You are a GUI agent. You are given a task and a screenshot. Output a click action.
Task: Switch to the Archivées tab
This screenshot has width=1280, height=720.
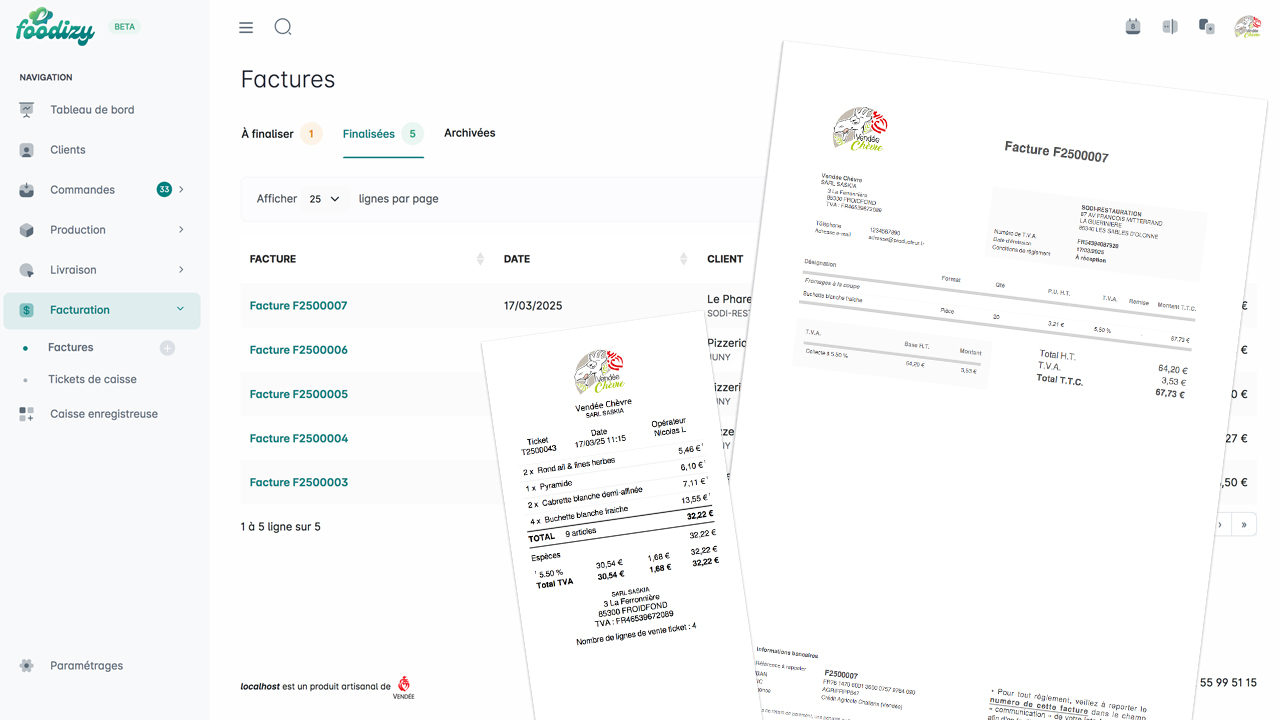[469, 133]
